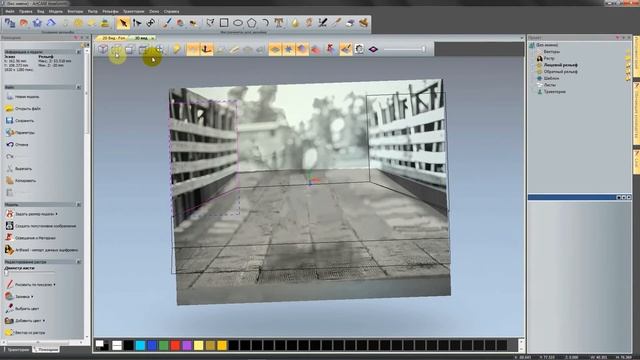
Task: Click the Создать полутоновое изображение icon
Action: (9, 226)
